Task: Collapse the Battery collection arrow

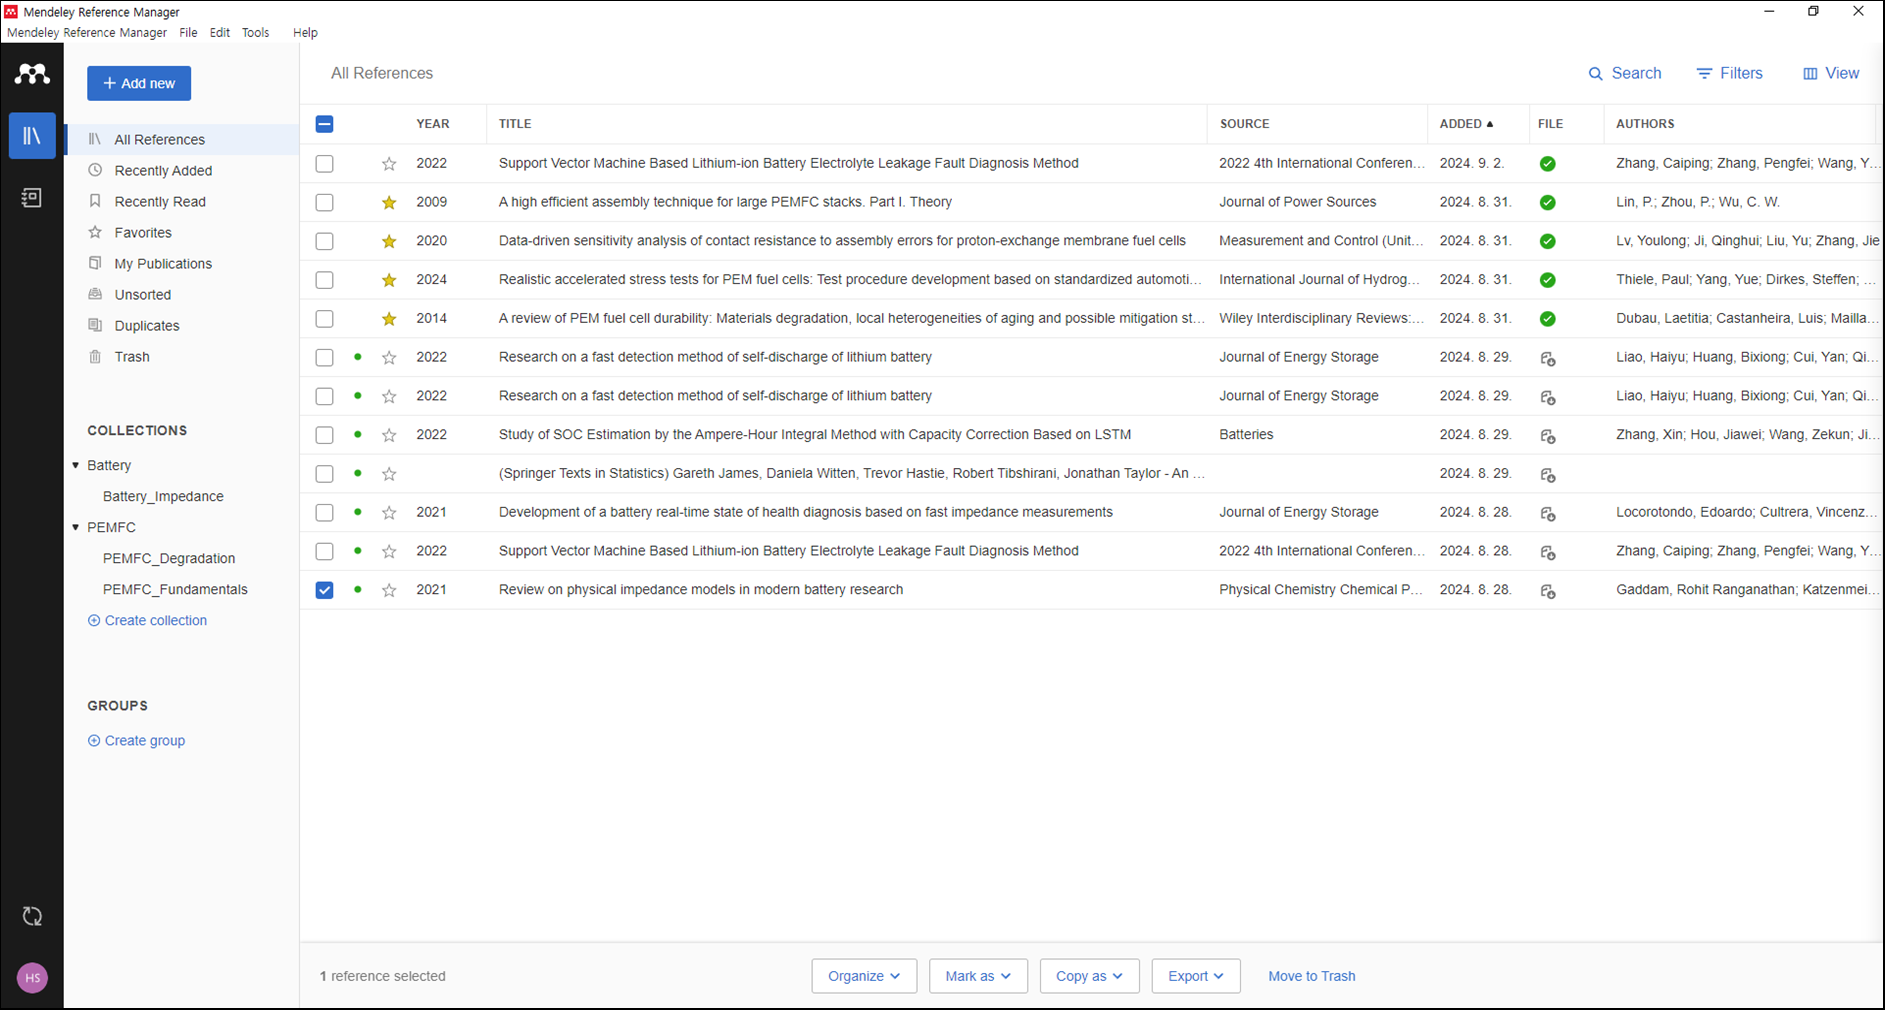Action: (76, 465)
